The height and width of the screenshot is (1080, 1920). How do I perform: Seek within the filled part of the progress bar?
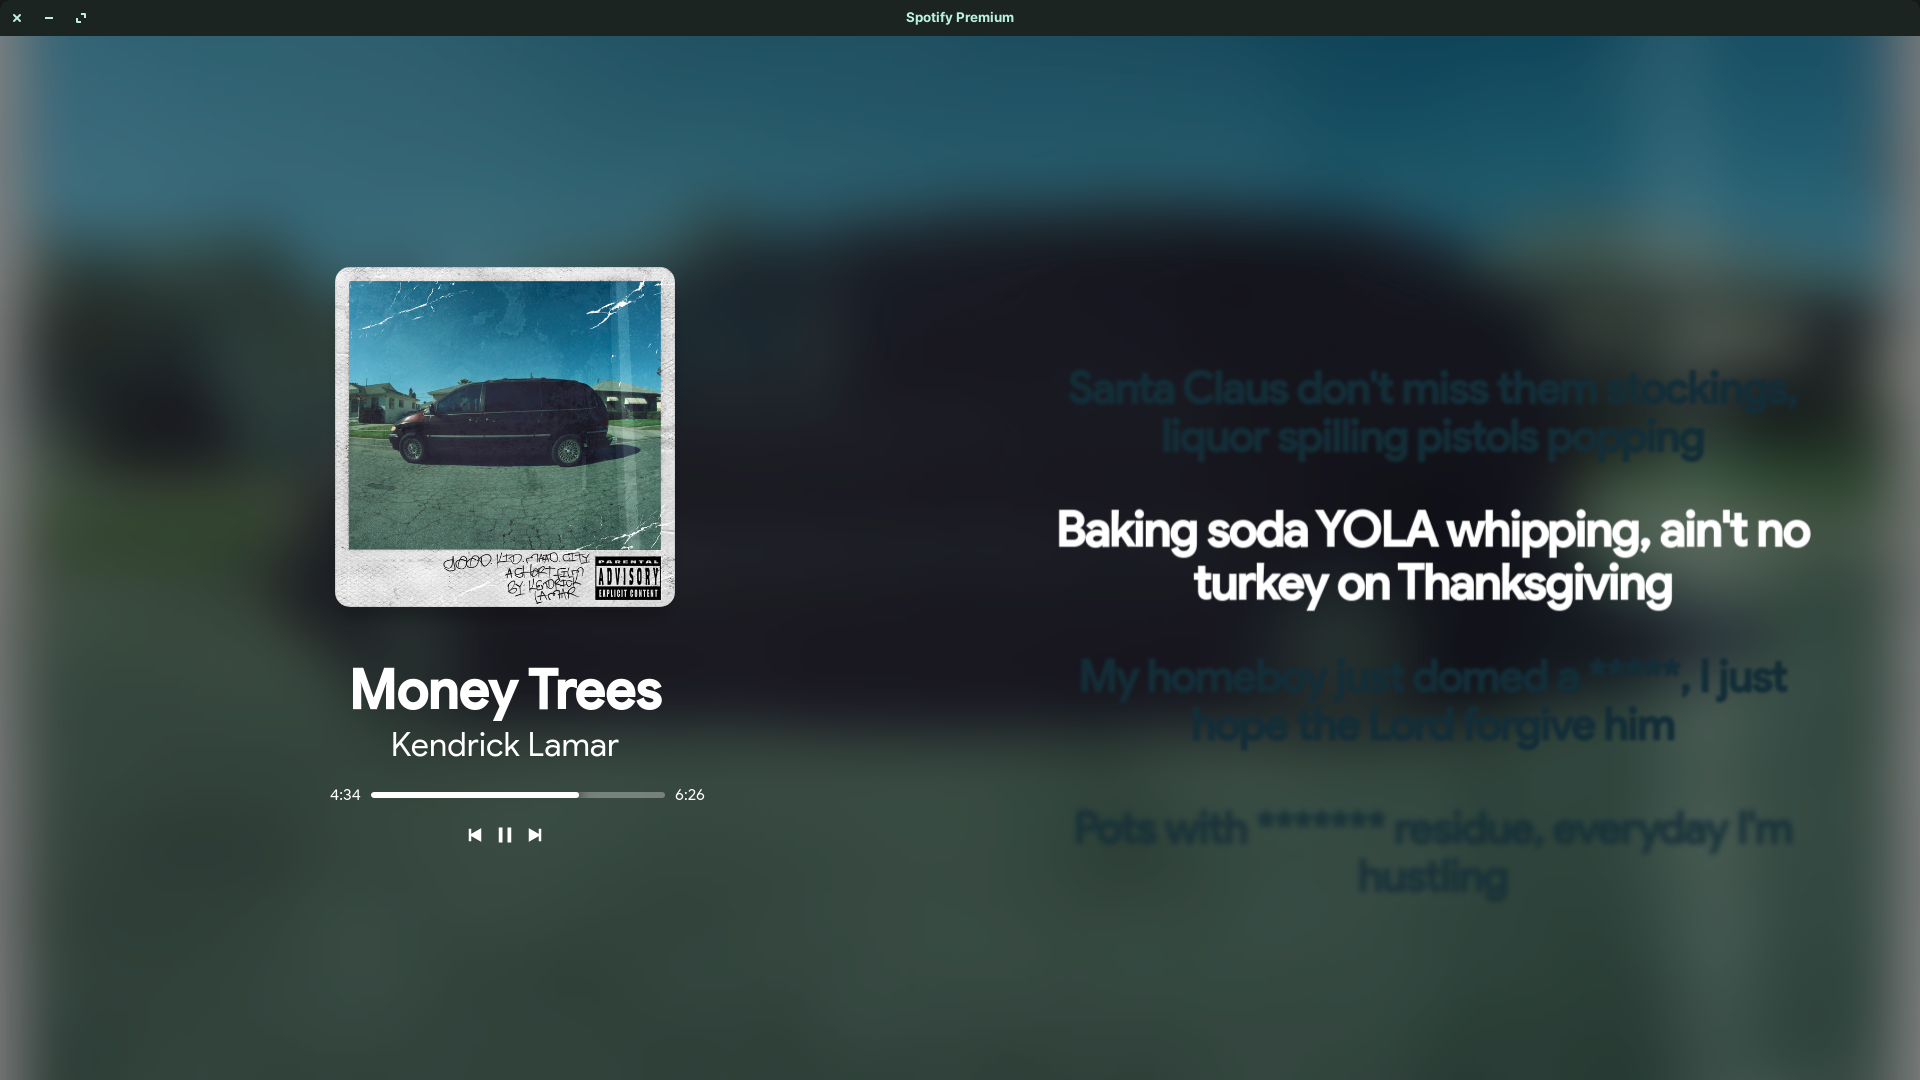(474, 795)
